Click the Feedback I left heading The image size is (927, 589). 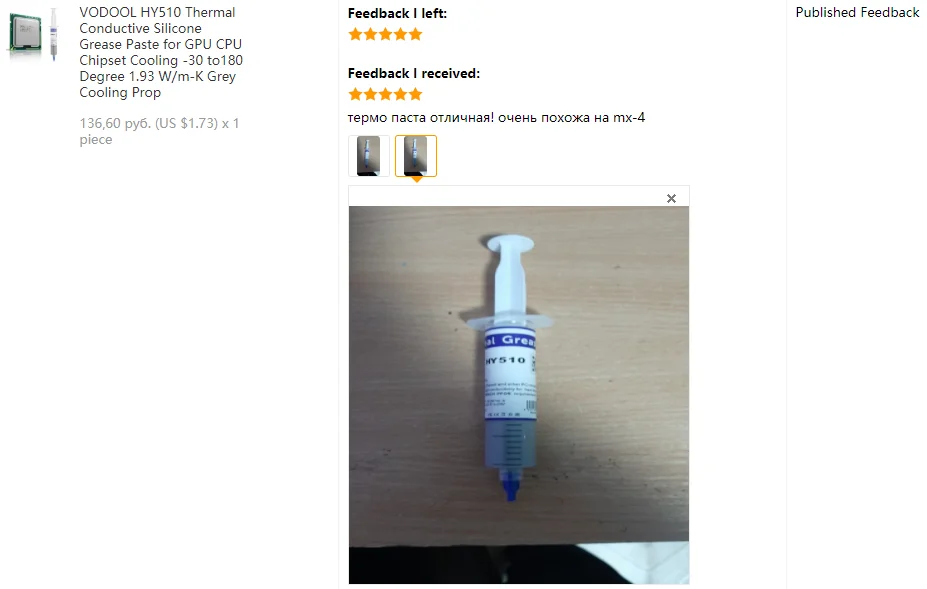coord(397,13)
